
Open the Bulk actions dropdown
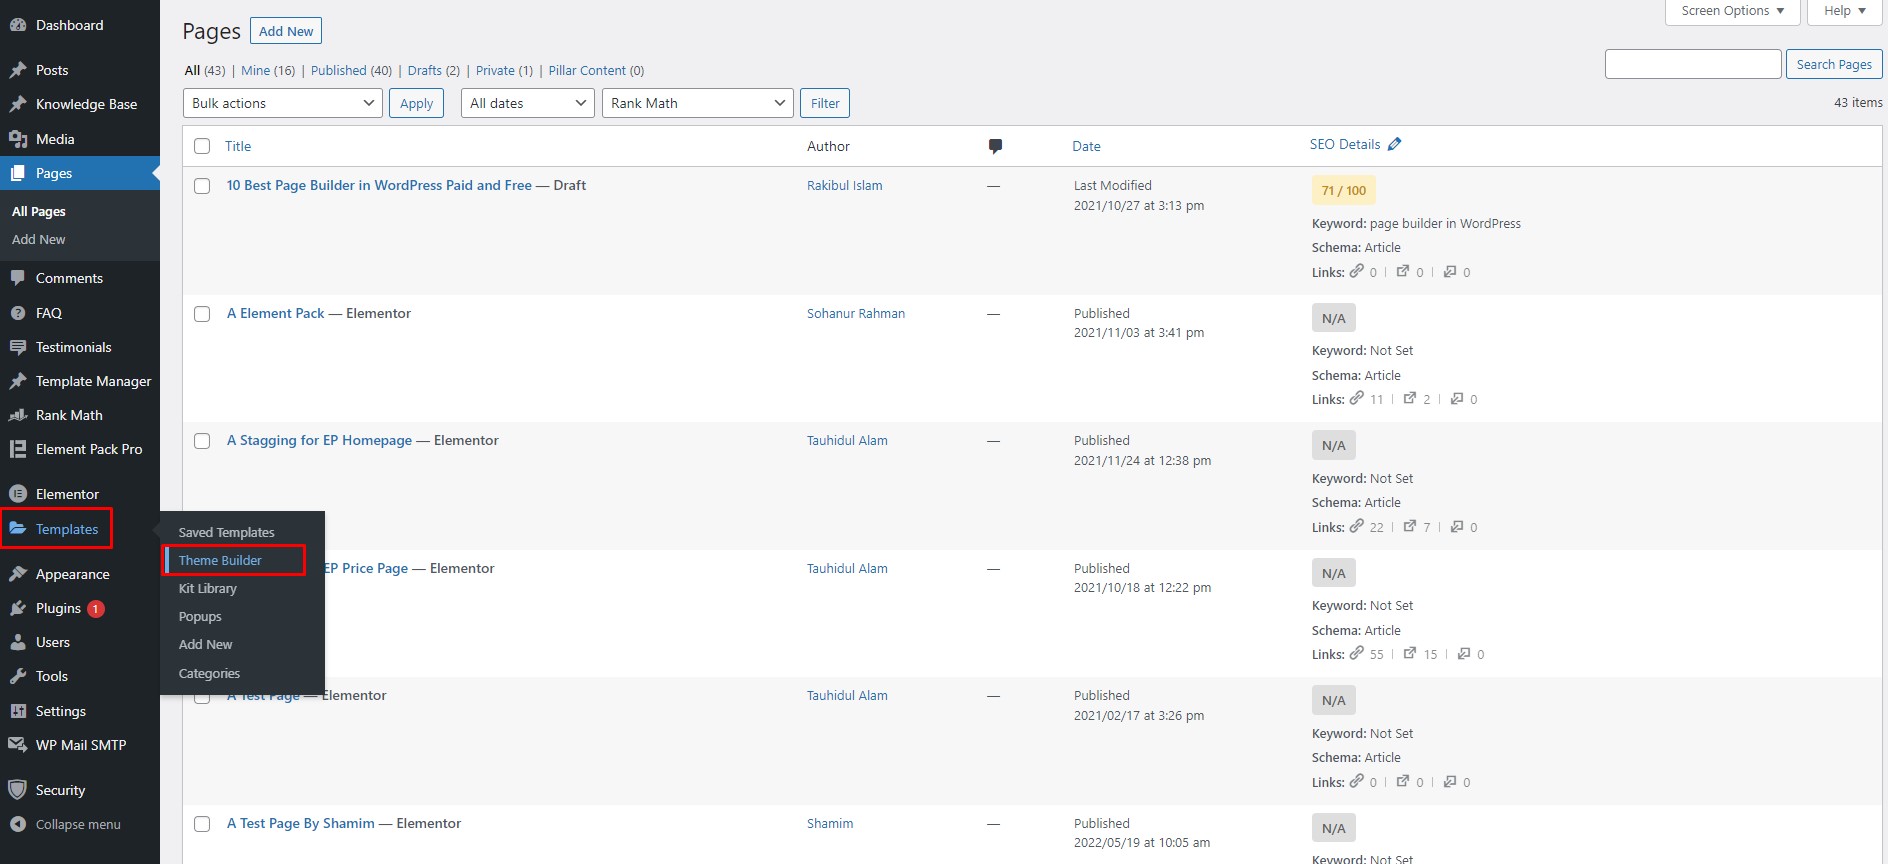pyautogui.click(x=282, y=103)
